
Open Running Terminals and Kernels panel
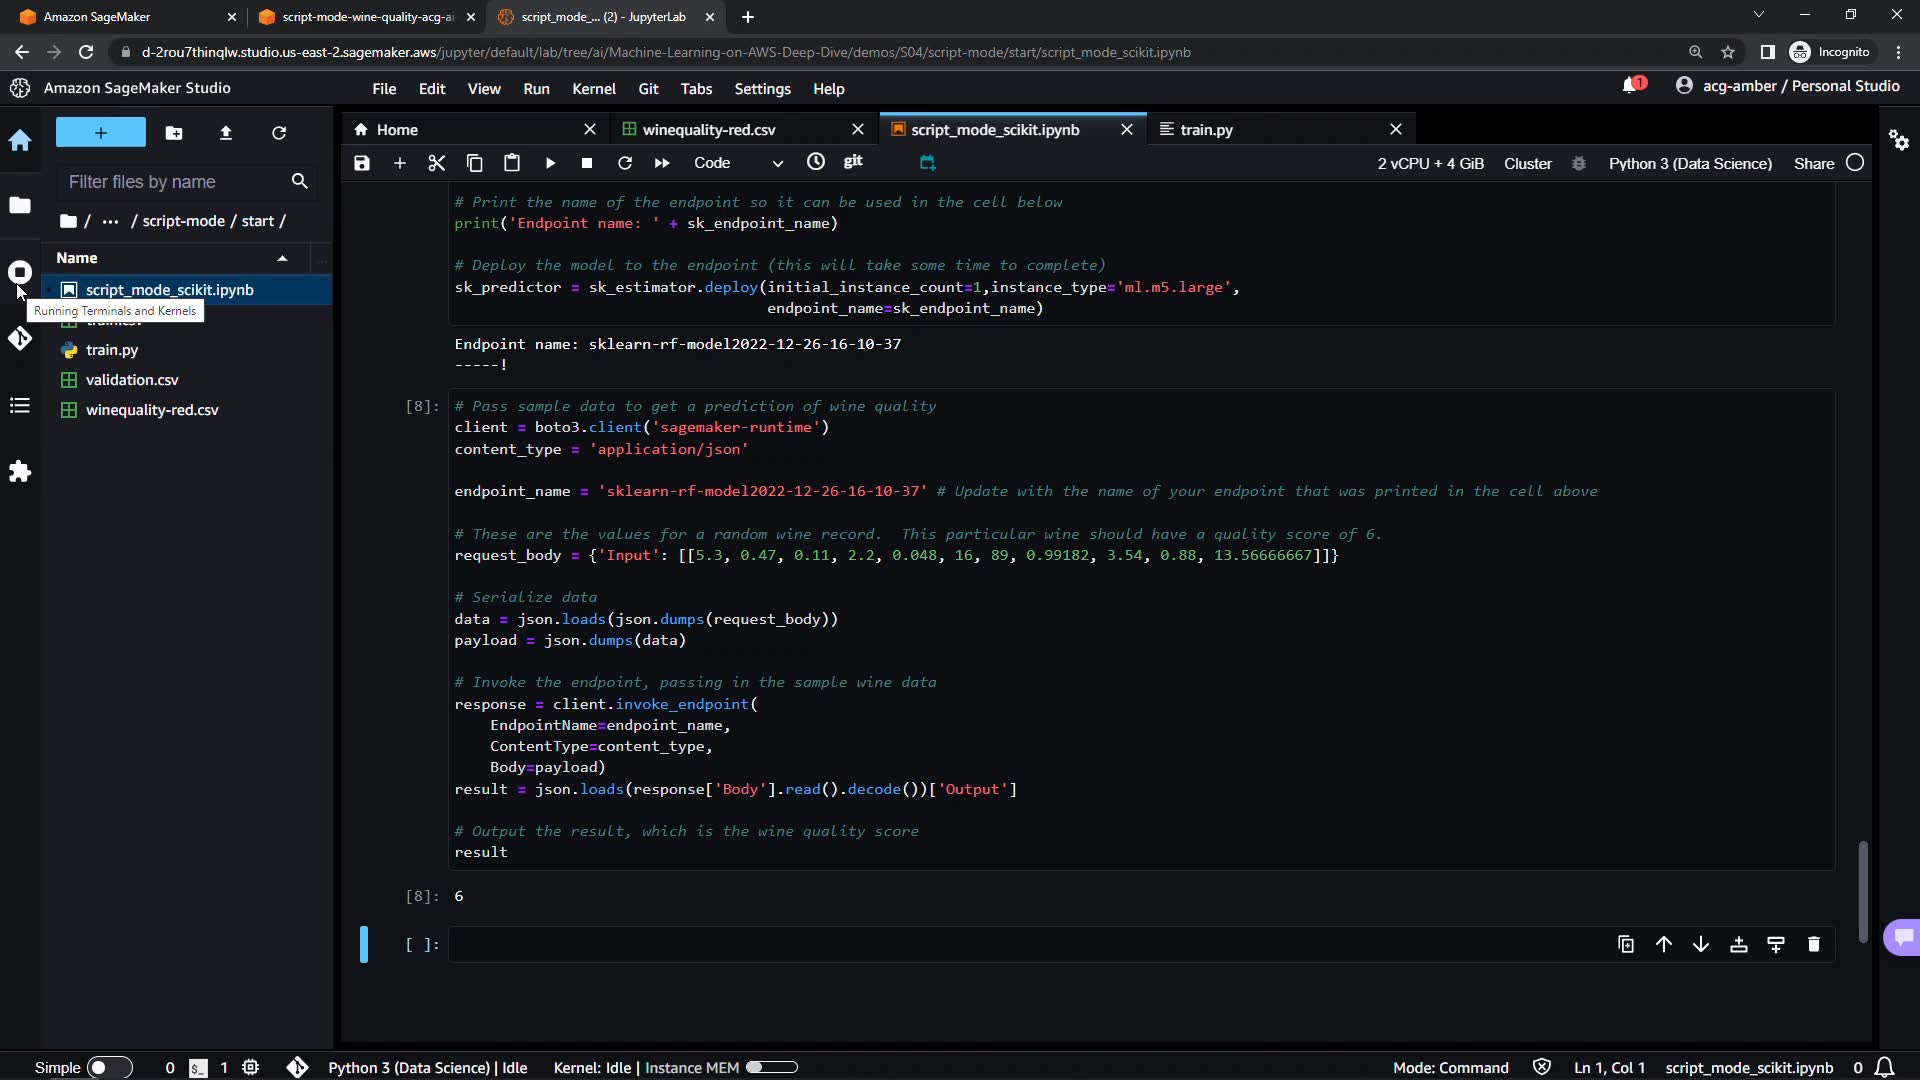(x=20, y=272)
